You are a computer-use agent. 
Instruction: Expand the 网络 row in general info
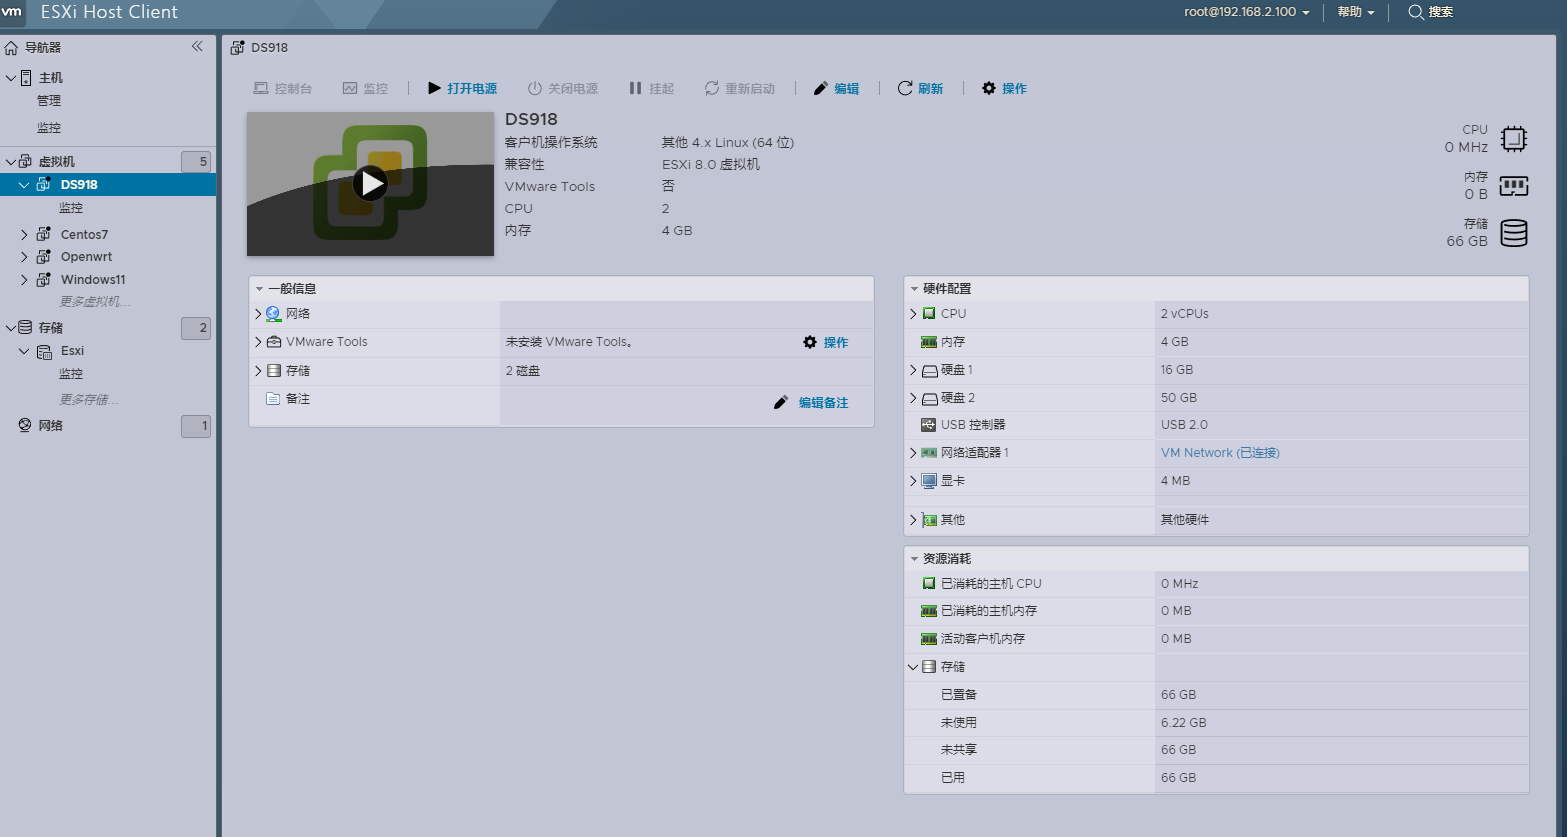pyautogui.click(x=258, y=314)
